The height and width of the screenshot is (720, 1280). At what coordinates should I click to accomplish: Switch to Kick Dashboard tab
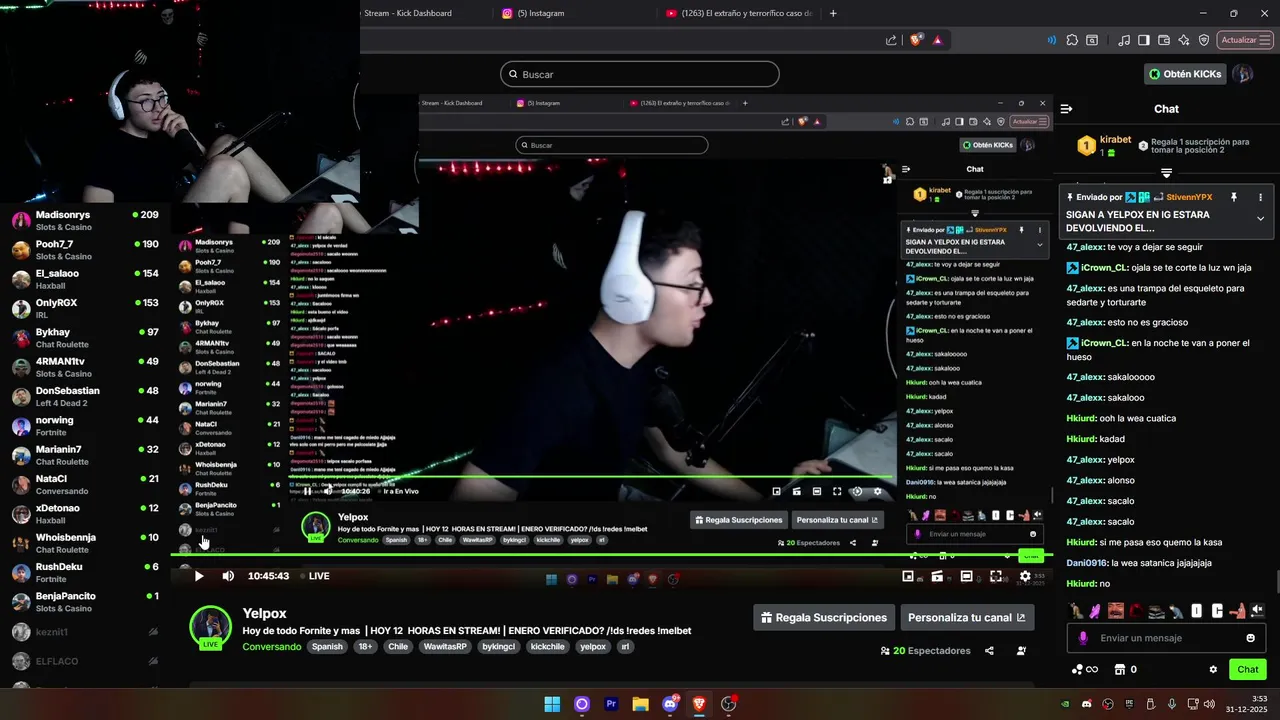(x=407, y=13)
